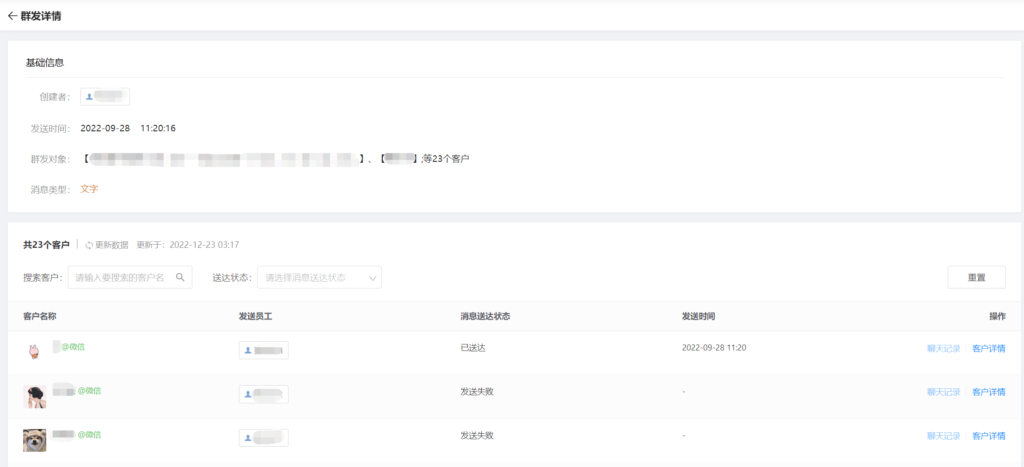The image size is (1024, 467).
Task: Click the dark-haired avatar in second row
Action: pos(35,395)
